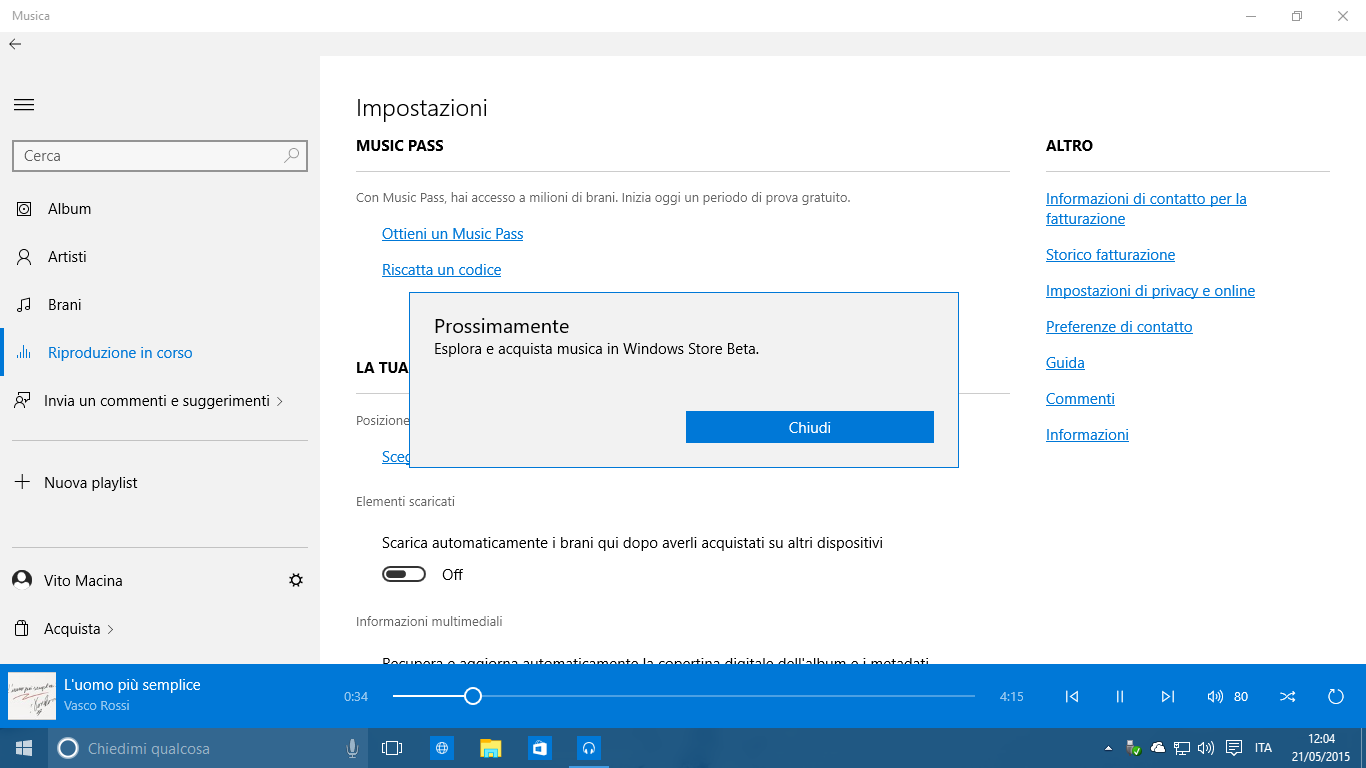The image size is (1366, 768).
Task: Click the ITA language indicator
Action: (x=1264, y=748)
